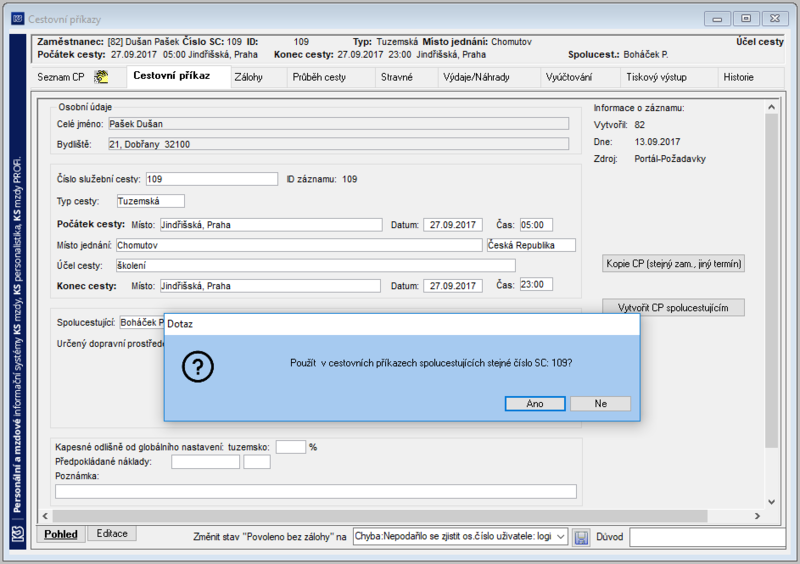Image resolution: width=800 pixels, height=564 pixels.
Task: Click the Konec cesty Čas field 23:00
Action: [536, 284]
